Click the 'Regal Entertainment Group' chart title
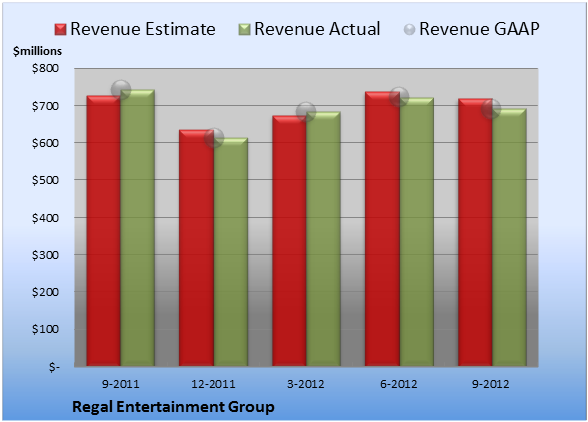This screenshot has height=422, width=588. click(x=173, y=407)
